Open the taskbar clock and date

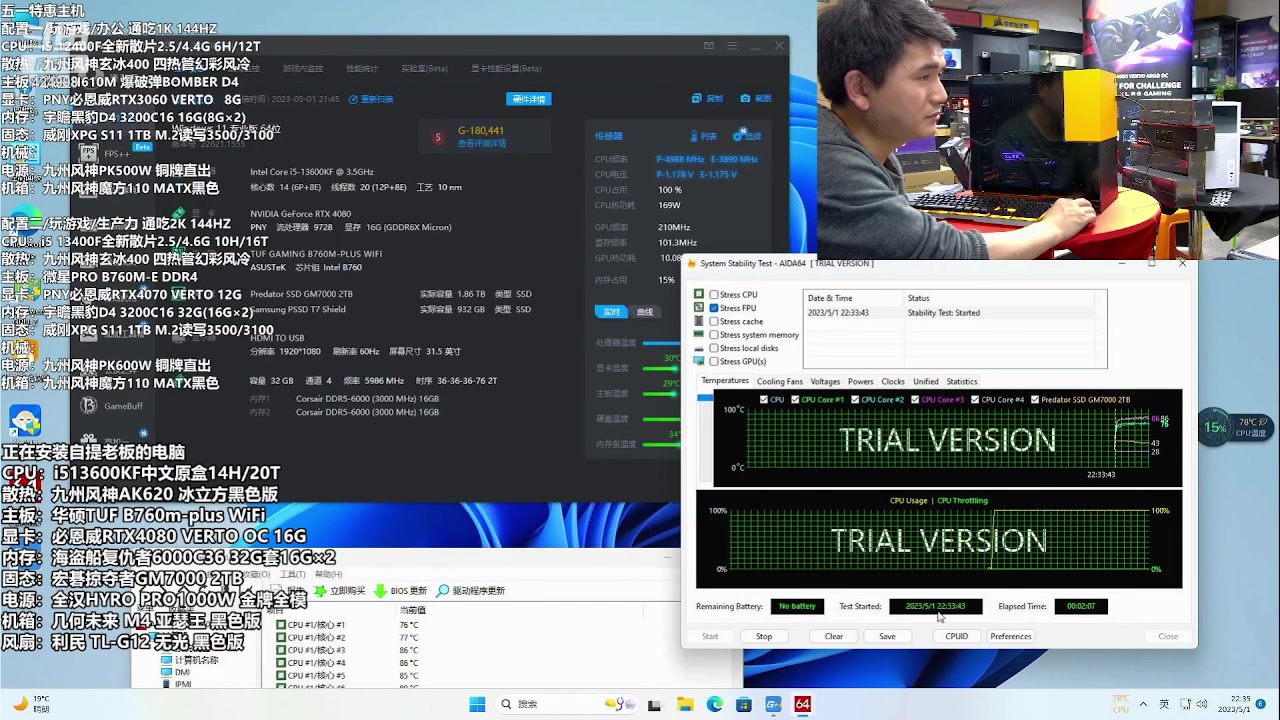pos(1232,704)
